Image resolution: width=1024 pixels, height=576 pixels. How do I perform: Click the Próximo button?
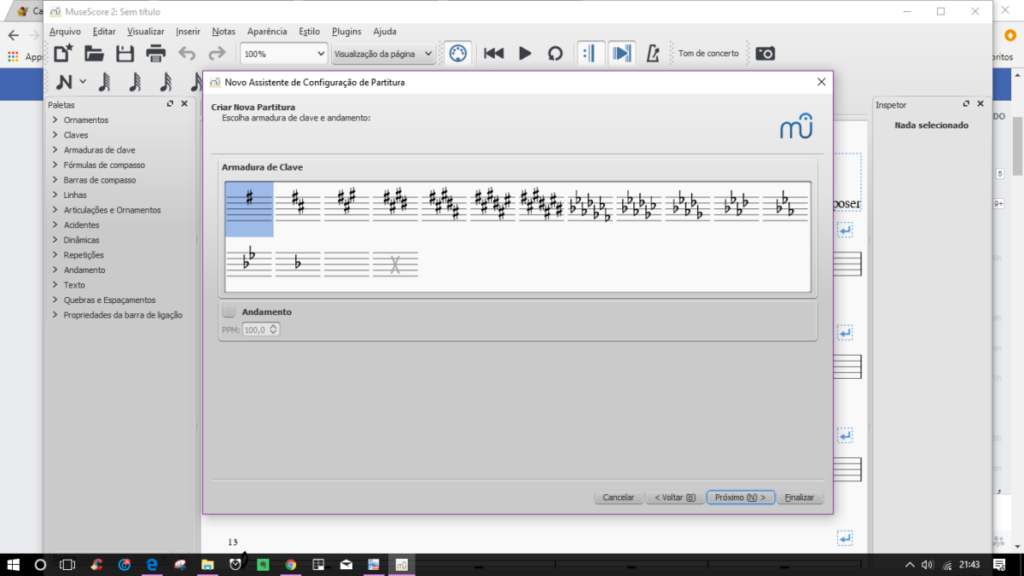(x=740, y=497)
